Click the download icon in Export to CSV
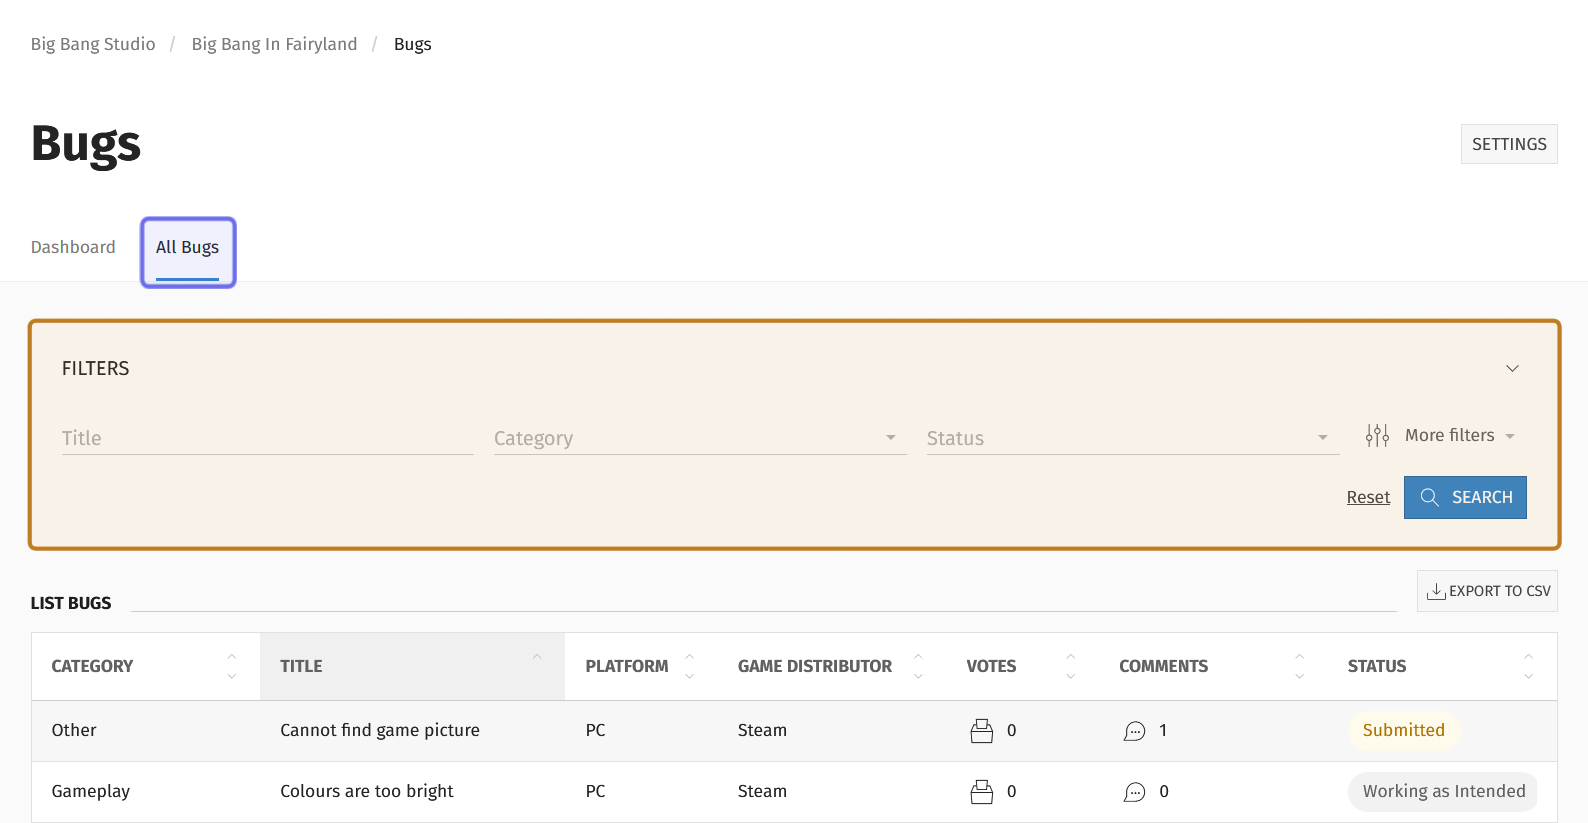 pyautogui.click(x=1436, y=591)
